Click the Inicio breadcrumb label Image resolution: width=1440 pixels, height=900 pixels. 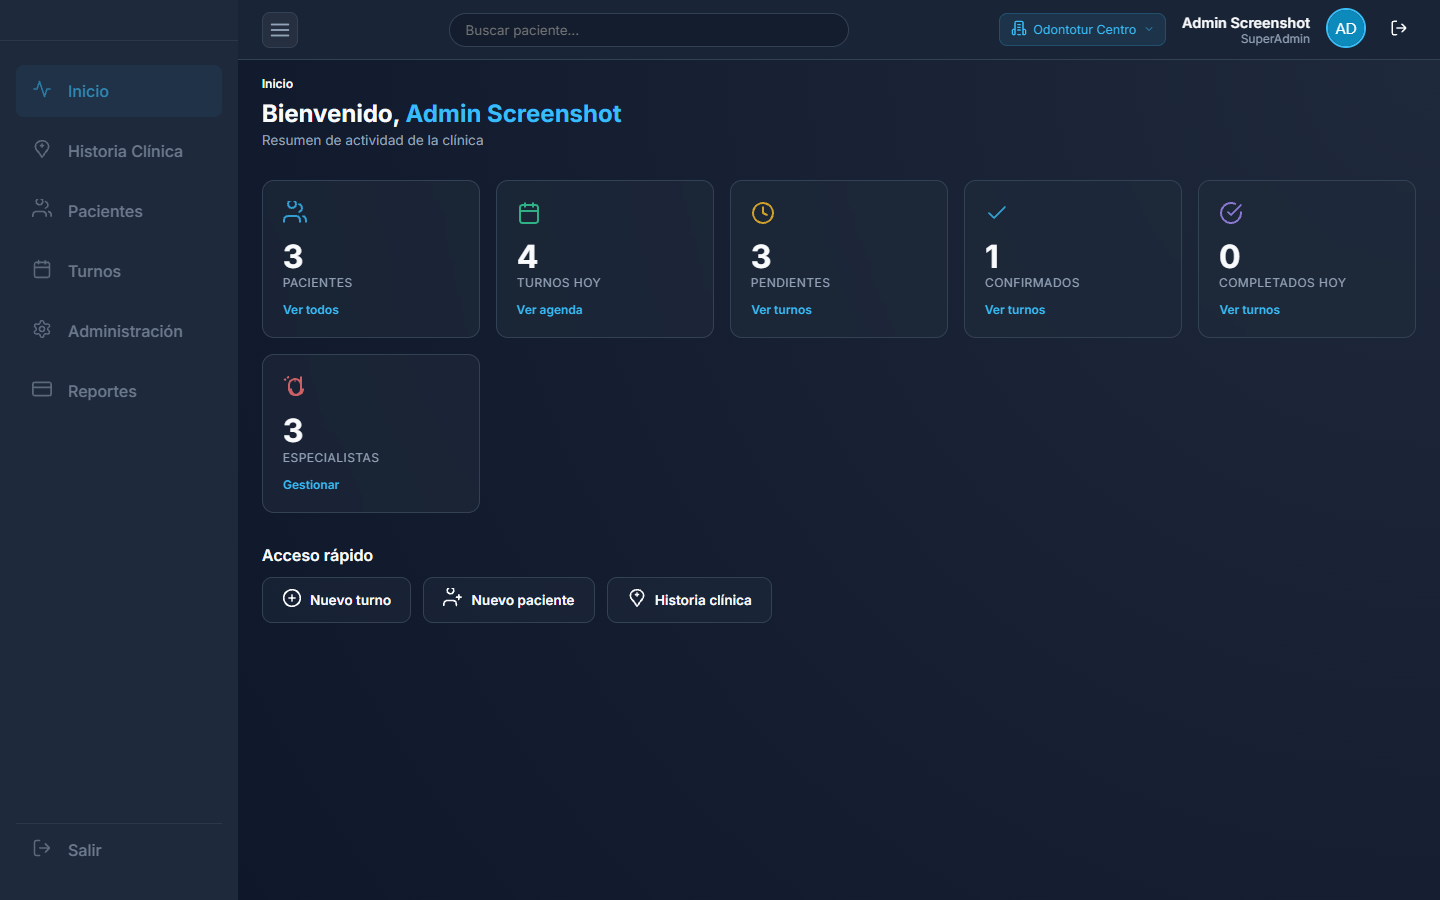pos(277,84)
